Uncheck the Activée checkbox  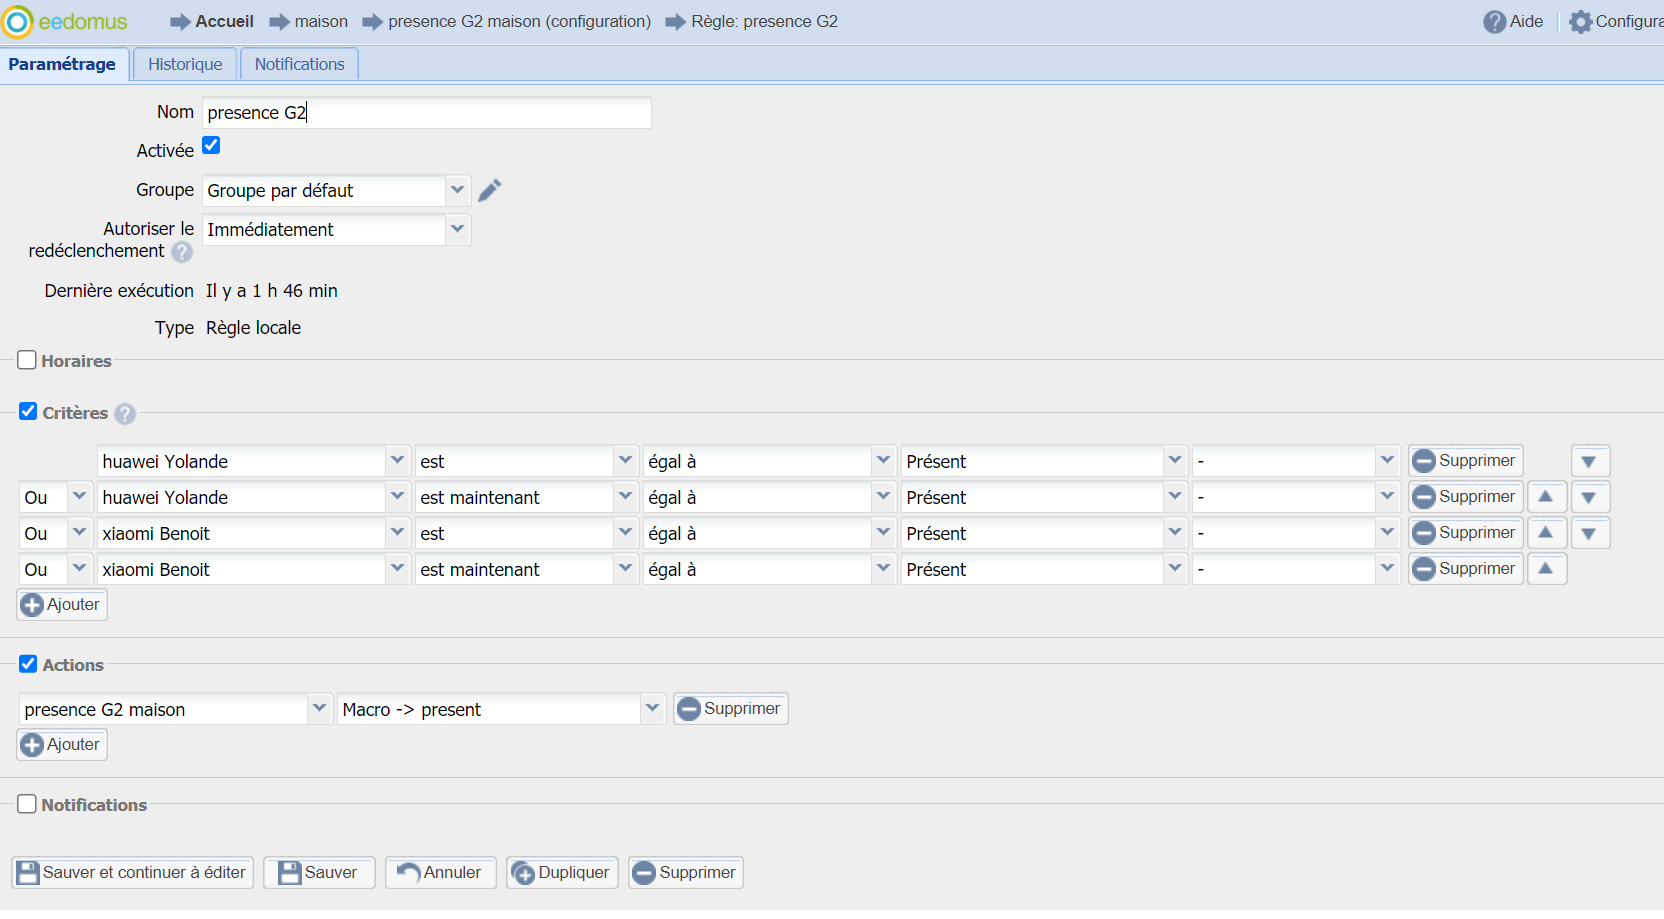coord(211,146)
